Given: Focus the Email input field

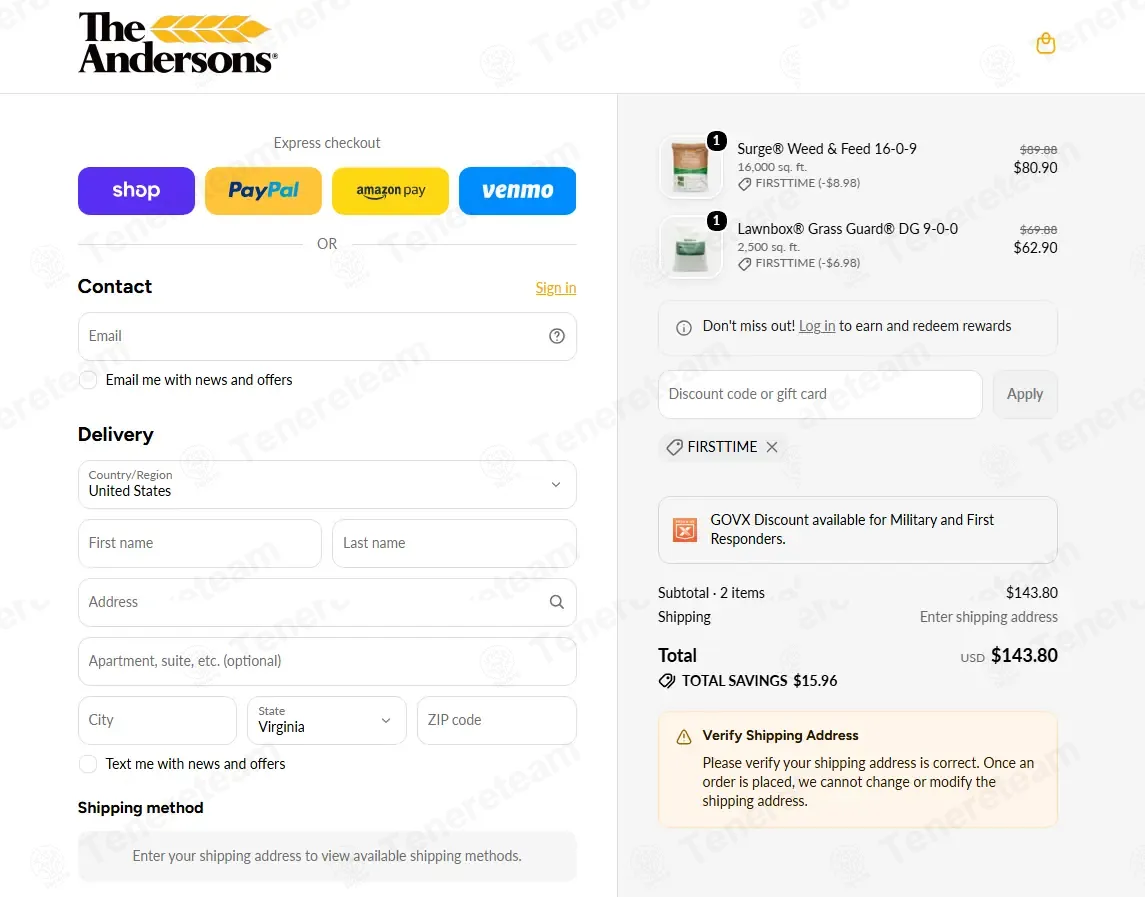Looking at the screenshot, I should (327, 336).
